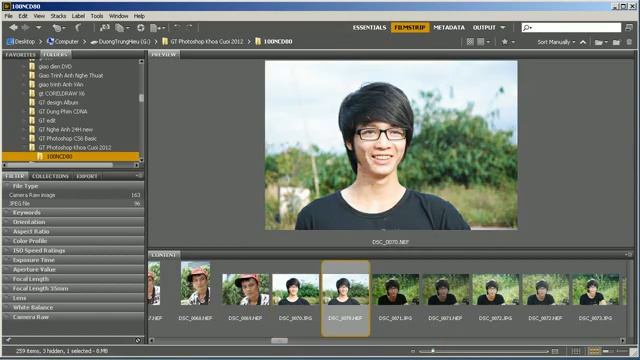This screenshot has height=360, width=640.
Task: Select the Giao Trinh Anh Nghe Thuat folder
Action: (x=71, y=76)
